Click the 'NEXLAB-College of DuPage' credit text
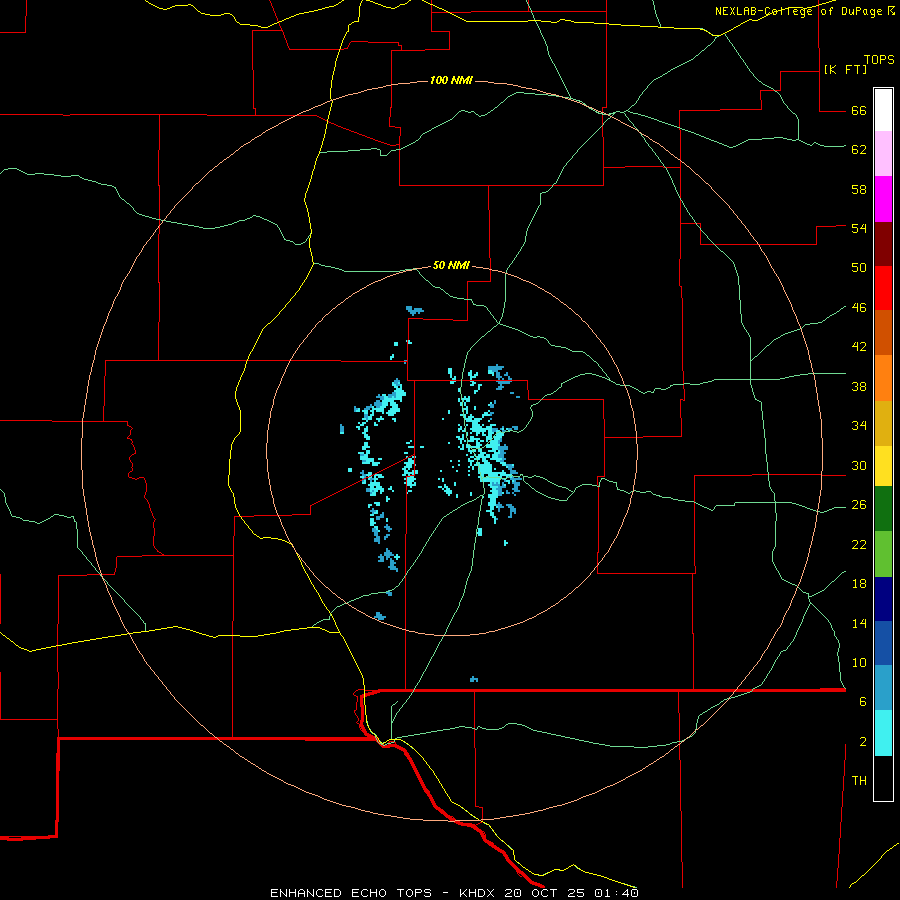The width and height of the screenshot is (900, 900). click(800, 11)
